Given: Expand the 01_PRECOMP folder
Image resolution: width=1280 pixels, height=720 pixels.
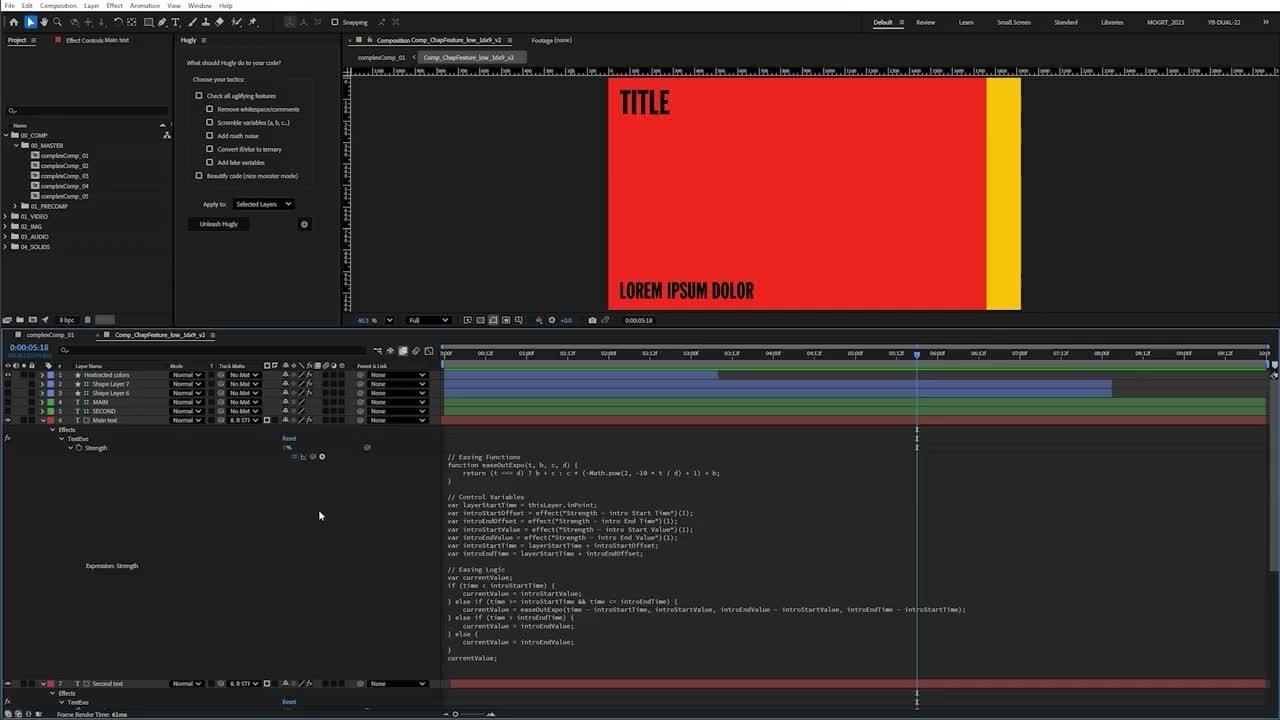Looking at the screenshot, I should tap(15, 206).
